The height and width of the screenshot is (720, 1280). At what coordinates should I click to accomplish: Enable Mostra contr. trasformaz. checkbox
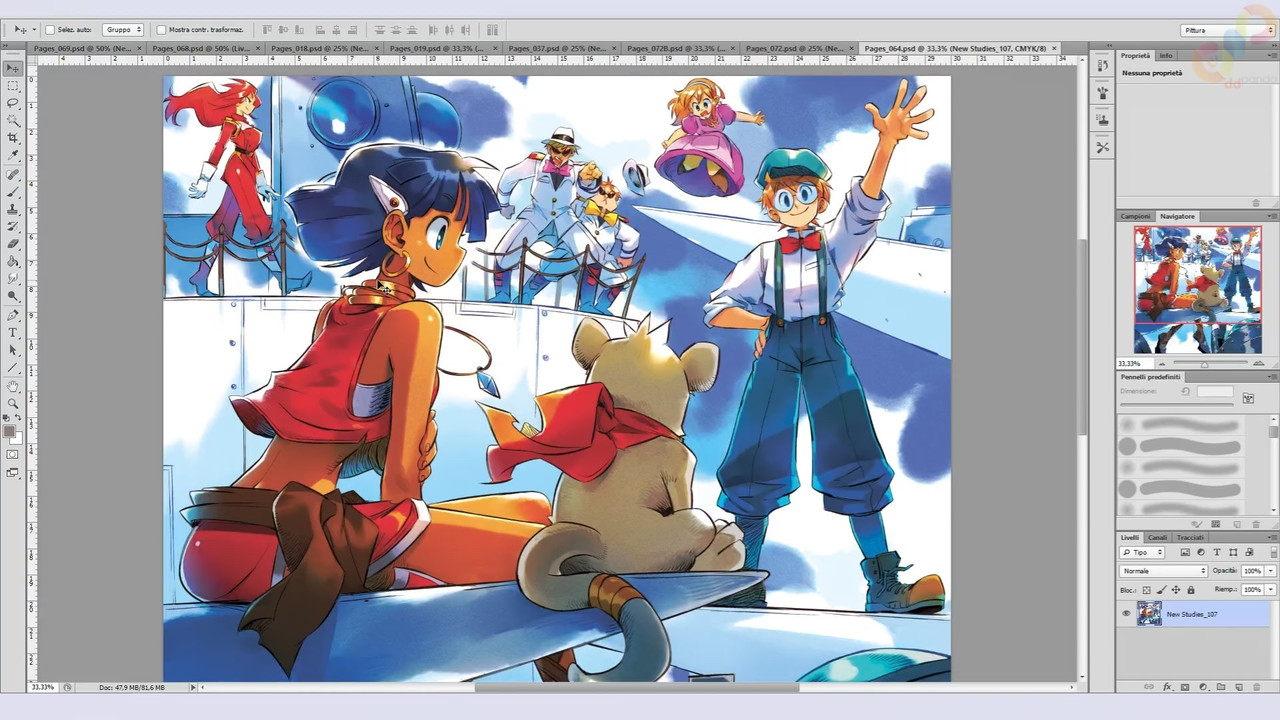162,30
